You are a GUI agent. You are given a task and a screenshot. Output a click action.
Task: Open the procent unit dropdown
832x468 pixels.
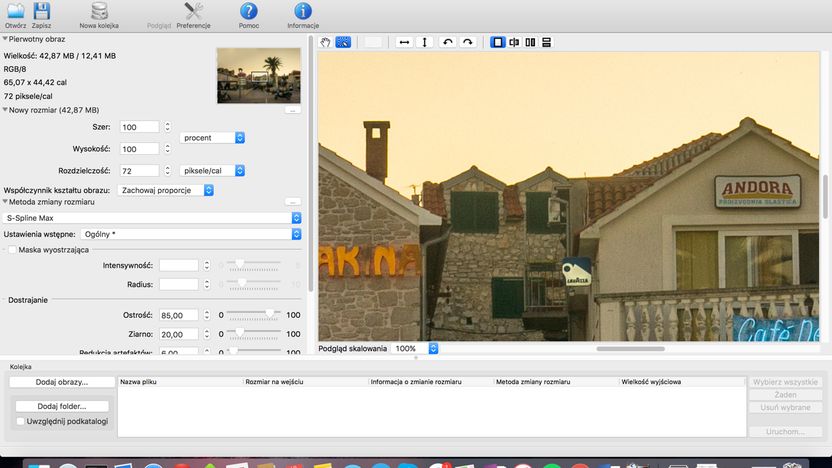[212, 137]
